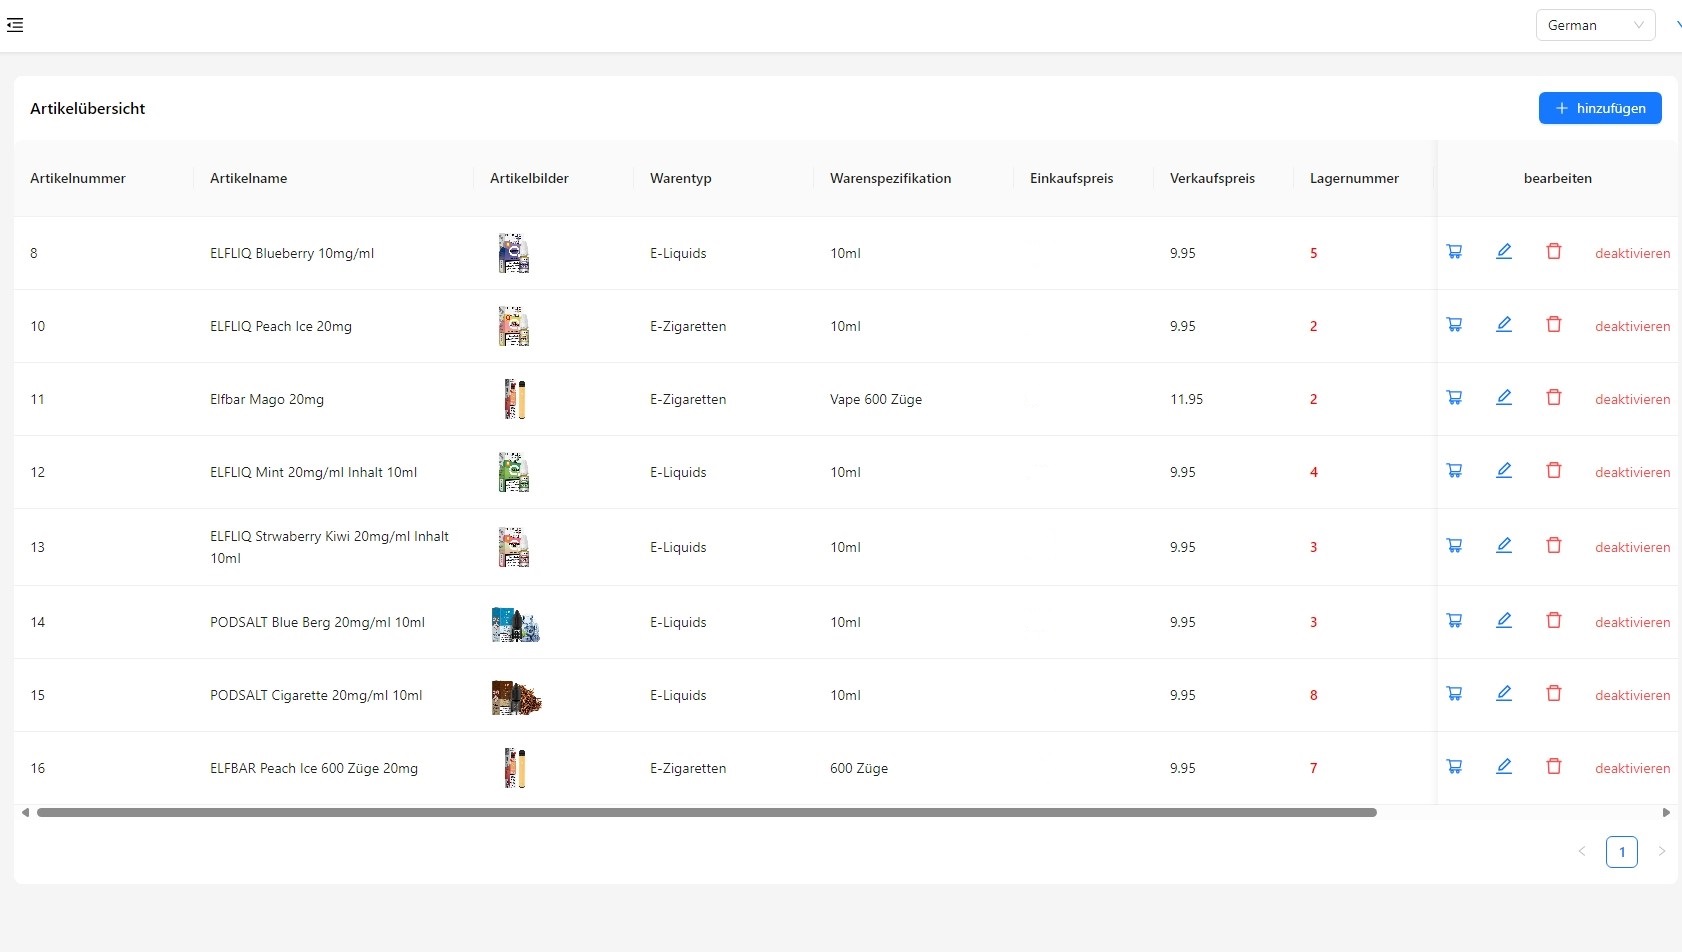Delete PODSALT Blue Berg via trash icon
Image resolution: width=1682 pixels, height=952 pixels.
click(1554, 621)
